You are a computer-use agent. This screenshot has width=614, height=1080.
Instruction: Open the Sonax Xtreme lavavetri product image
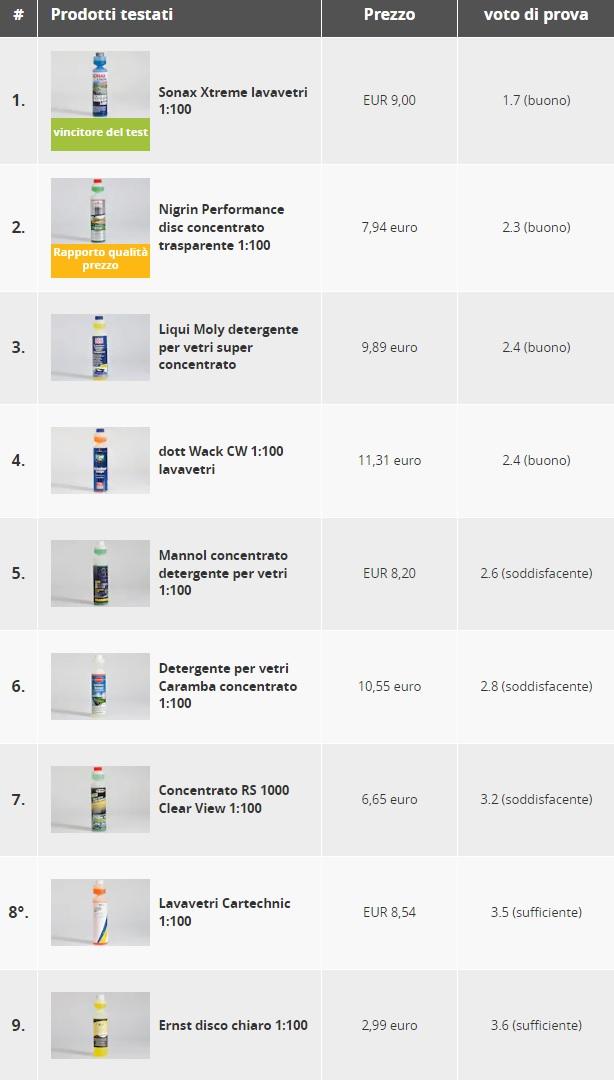(100, 84)
